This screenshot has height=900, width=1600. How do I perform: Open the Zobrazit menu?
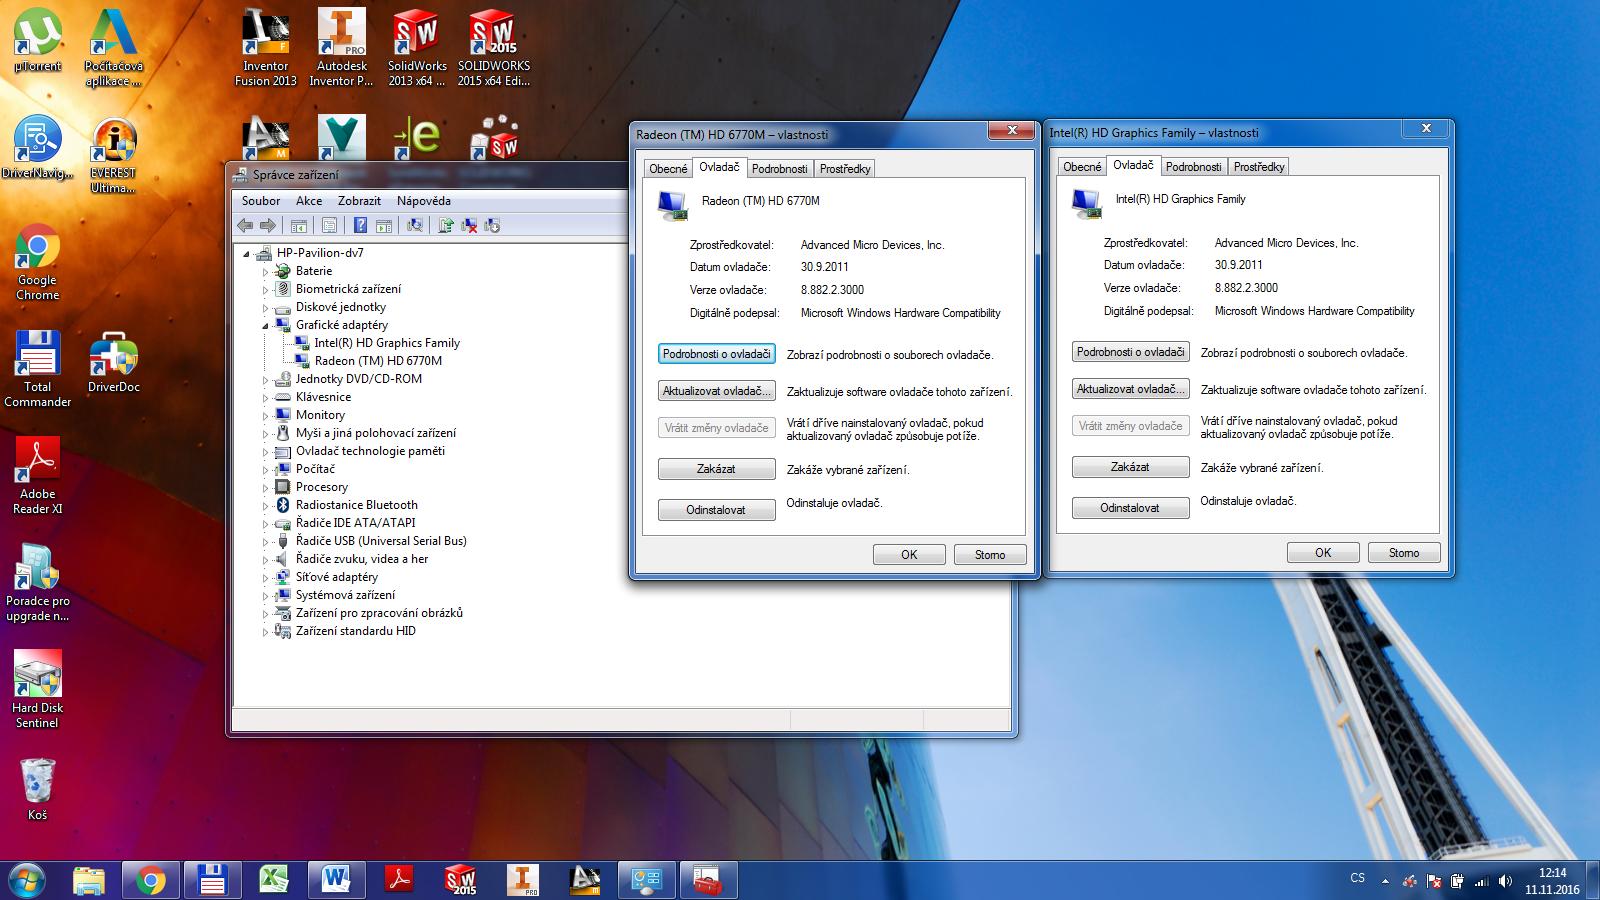click(359, 201)
